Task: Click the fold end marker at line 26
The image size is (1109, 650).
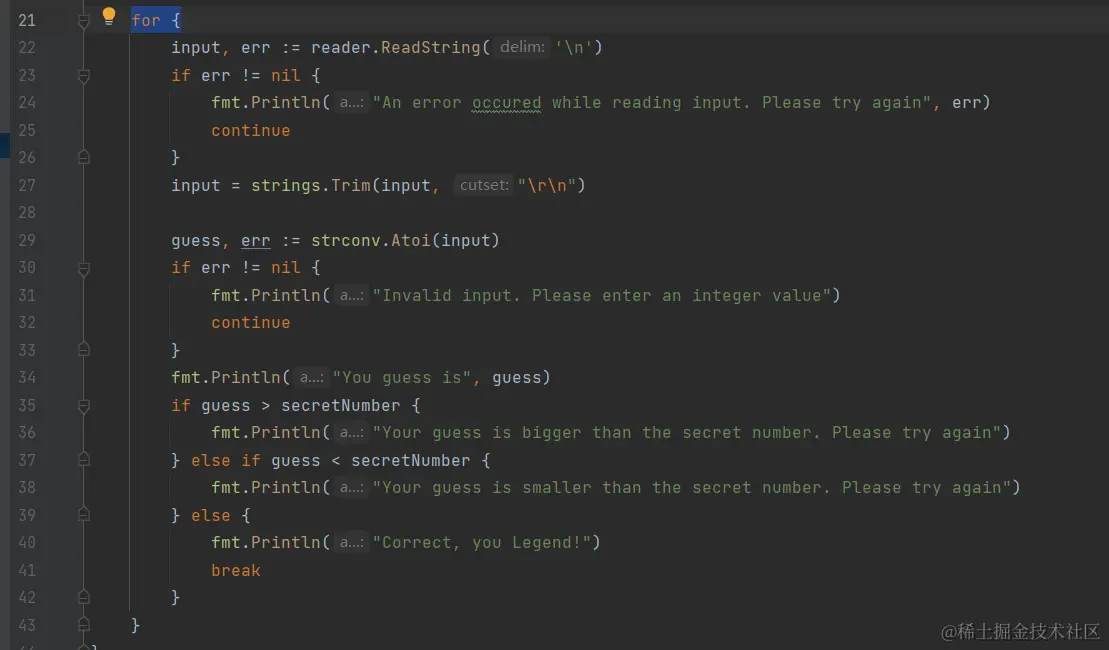Action: [x=83, y=157]
